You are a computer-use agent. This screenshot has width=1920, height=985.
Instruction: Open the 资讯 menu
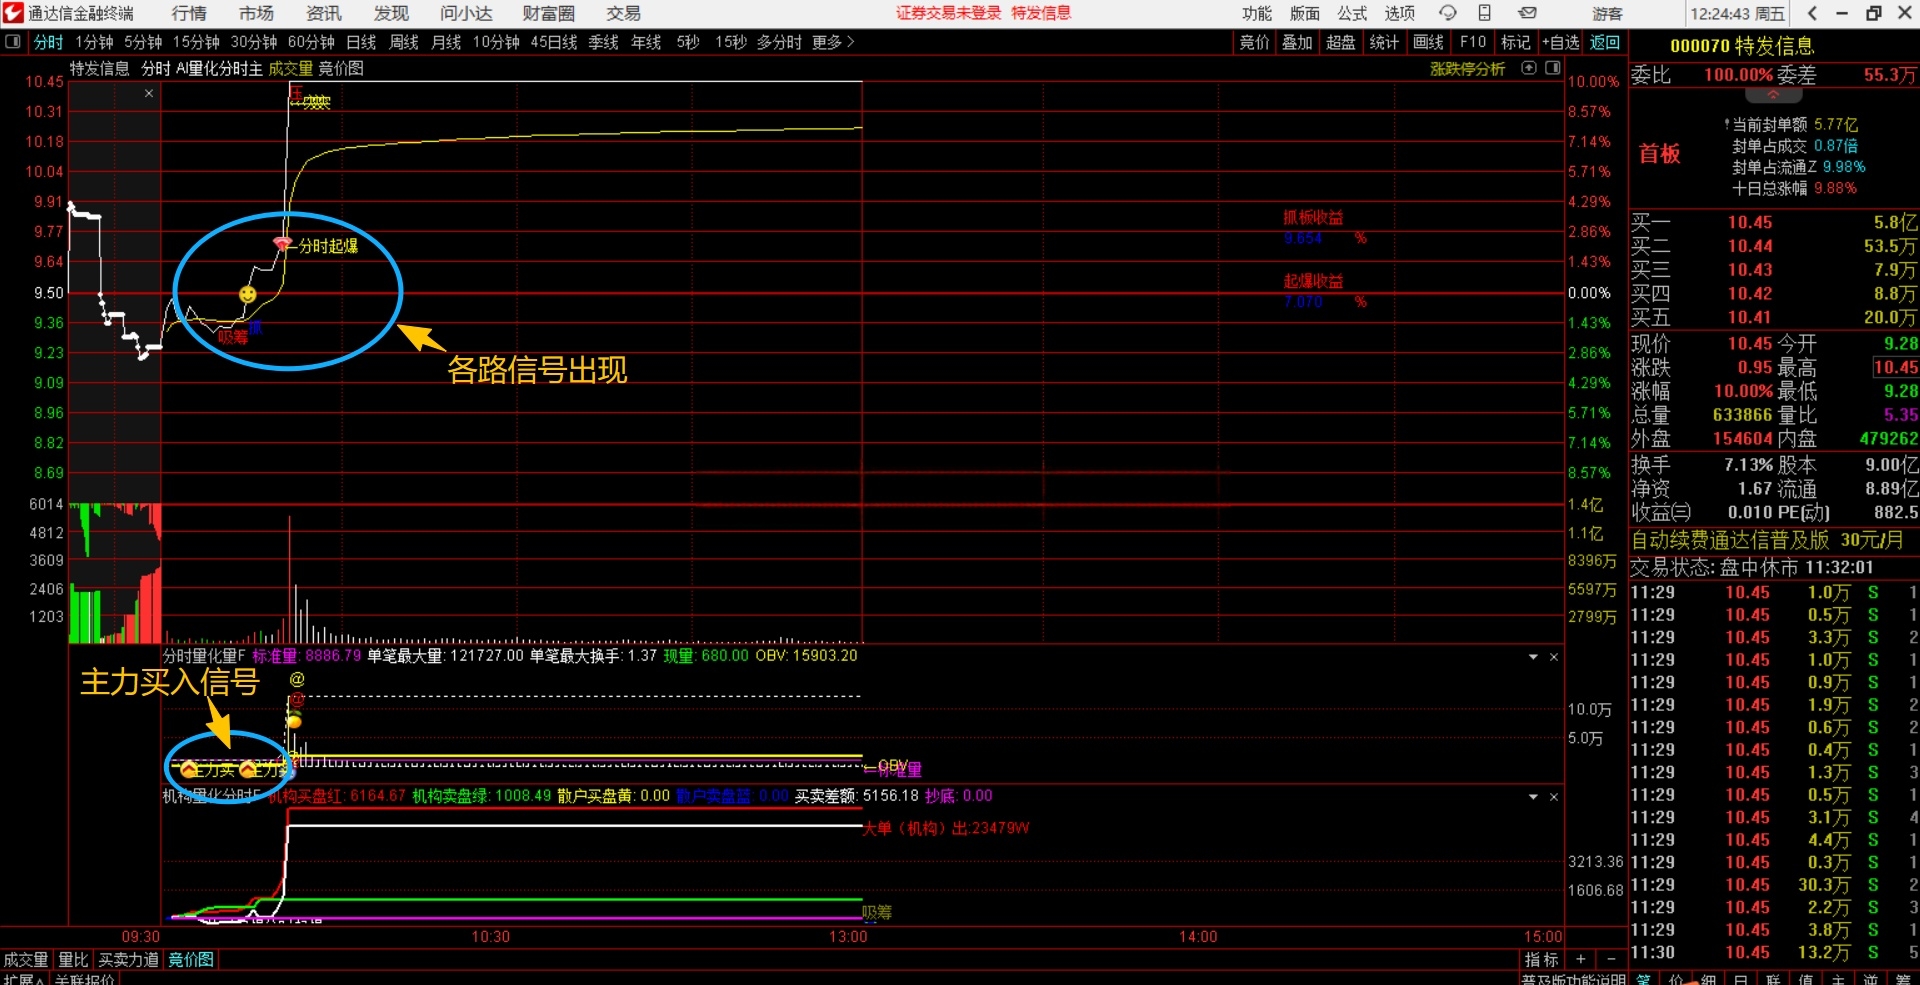tap(323, 13)
